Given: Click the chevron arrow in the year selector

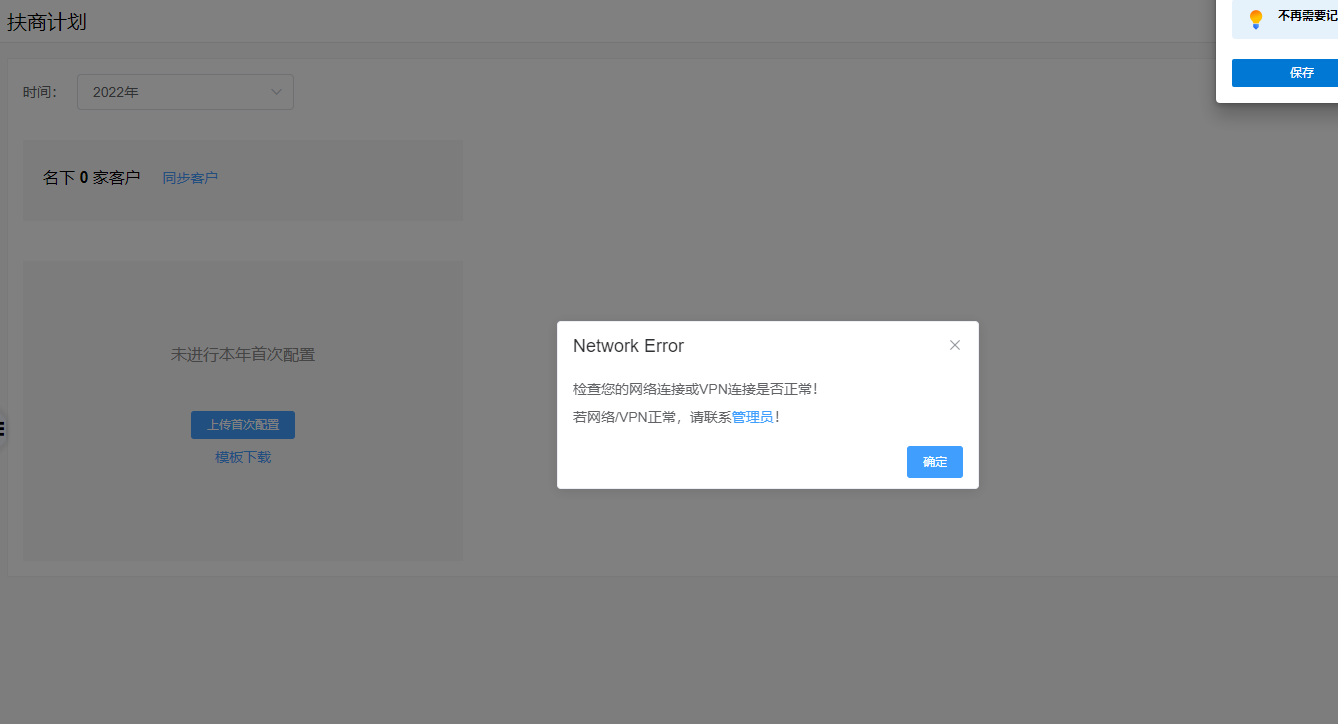Looking at the screenshot, I should point(277,92).
